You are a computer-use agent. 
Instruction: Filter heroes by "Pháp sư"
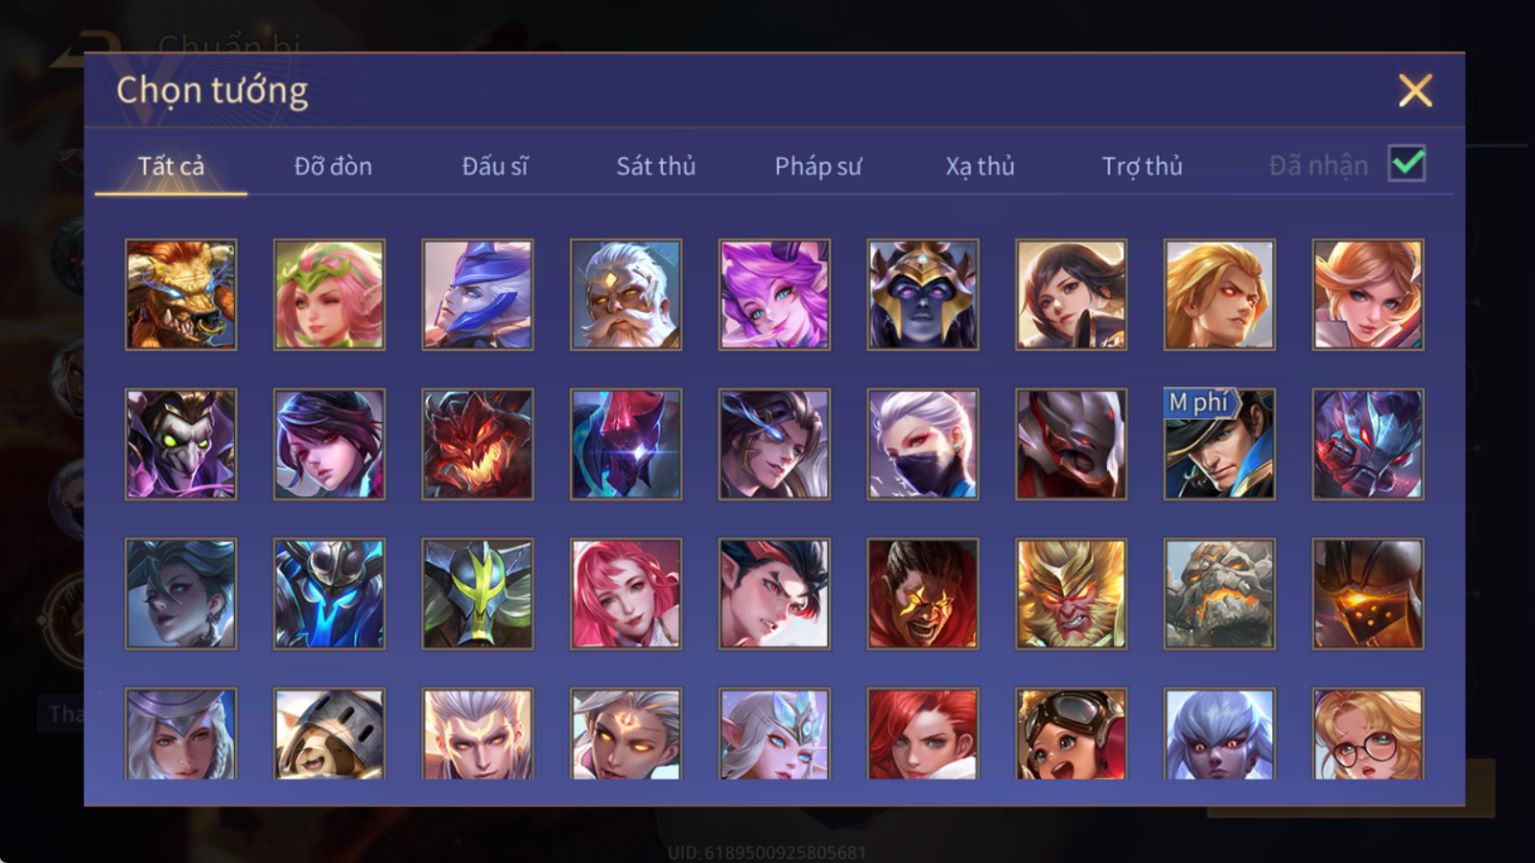pyautogui.click(x=818, y=166)
